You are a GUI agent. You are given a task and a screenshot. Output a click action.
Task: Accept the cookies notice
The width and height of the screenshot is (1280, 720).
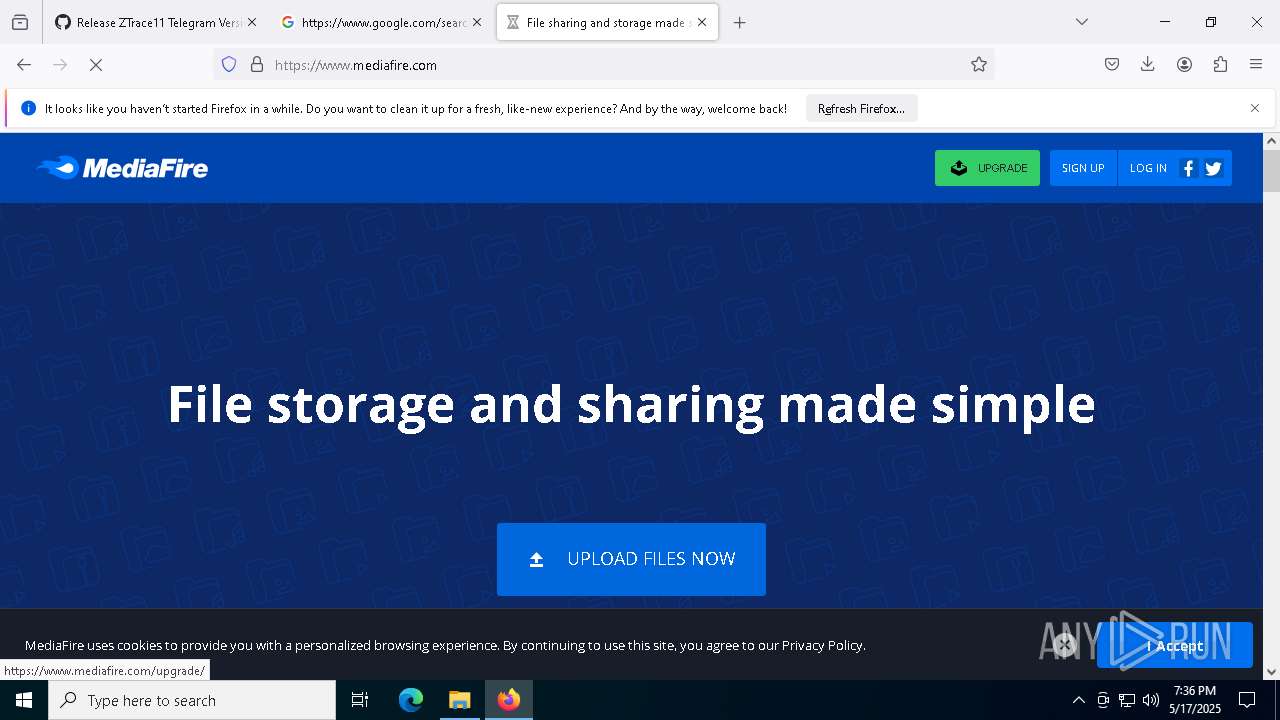pos(1174,646)
